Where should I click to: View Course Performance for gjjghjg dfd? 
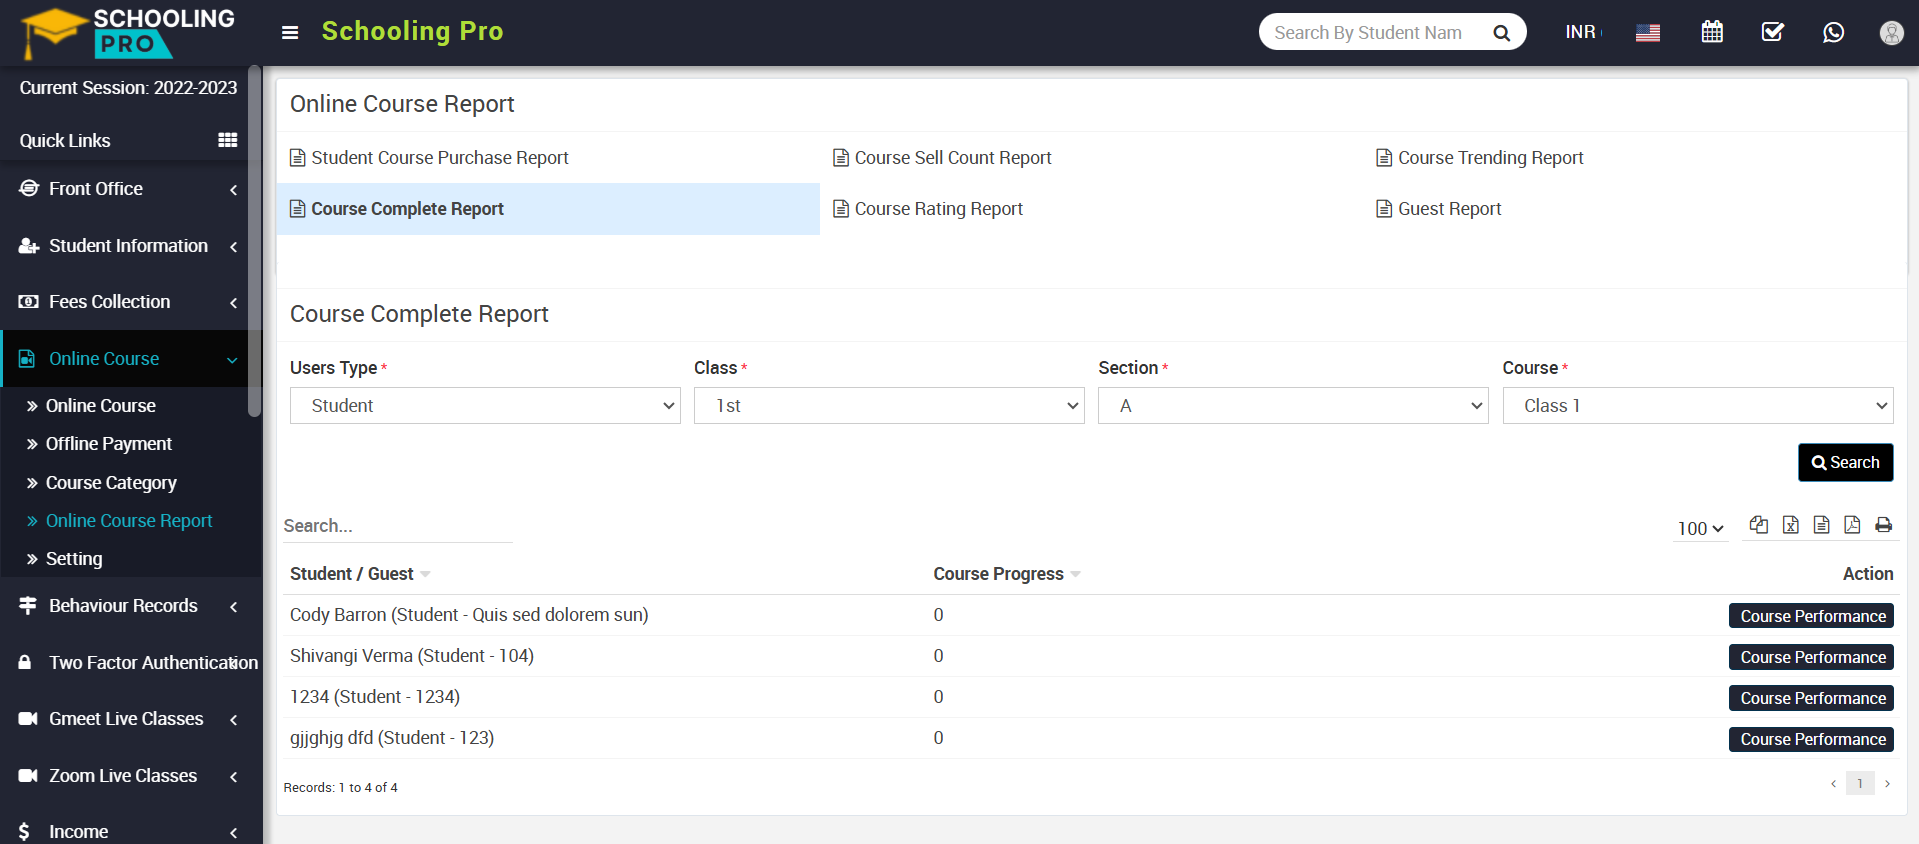[1811, 739]
